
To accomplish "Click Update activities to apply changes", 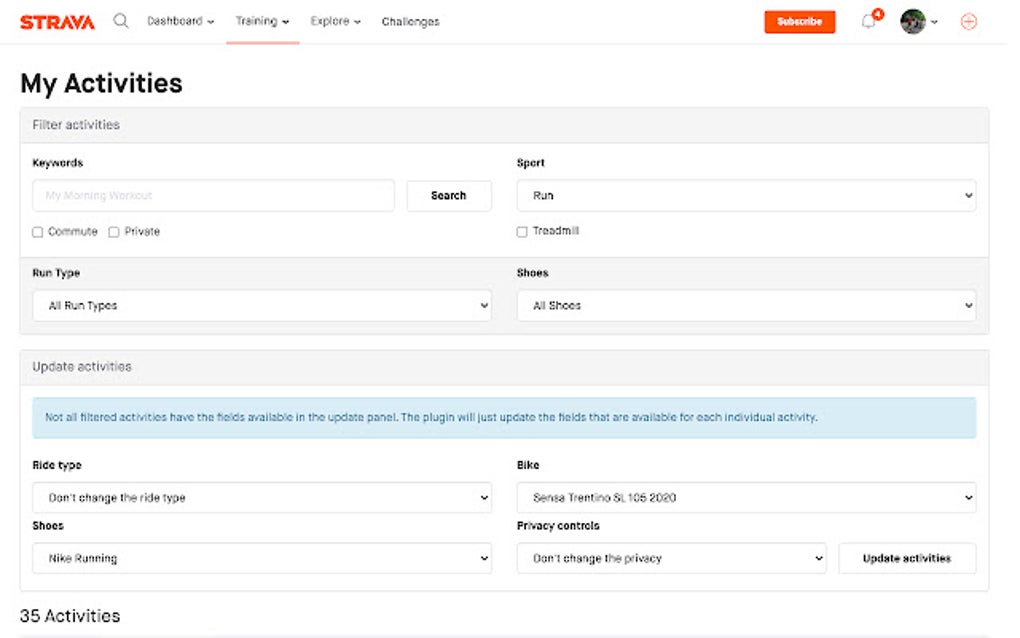I will click(x=907, y=558).
